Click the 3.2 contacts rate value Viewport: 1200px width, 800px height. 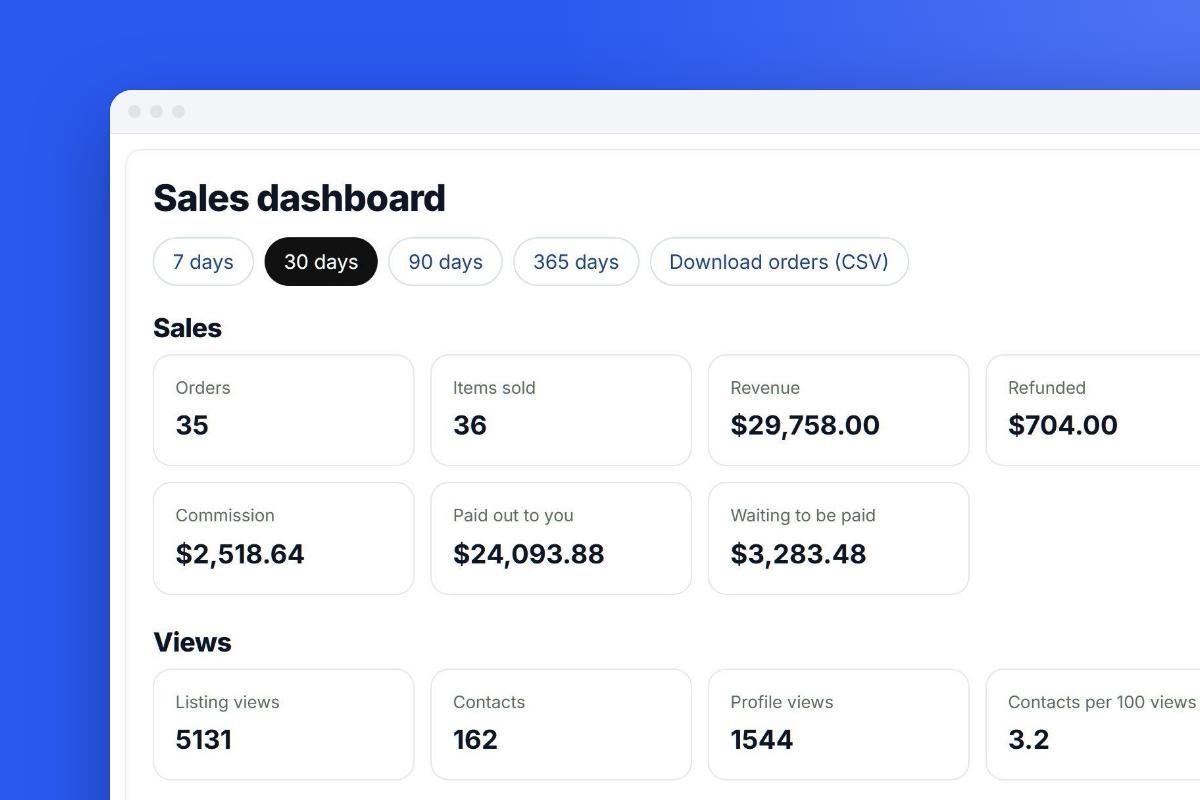(1029, 740)
